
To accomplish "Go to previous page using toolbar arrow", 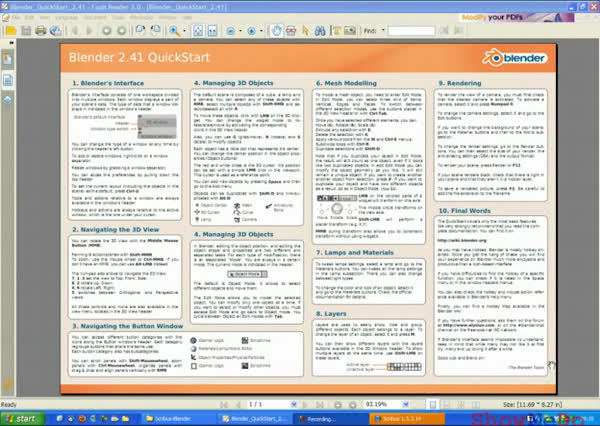I will pos(75,31).
